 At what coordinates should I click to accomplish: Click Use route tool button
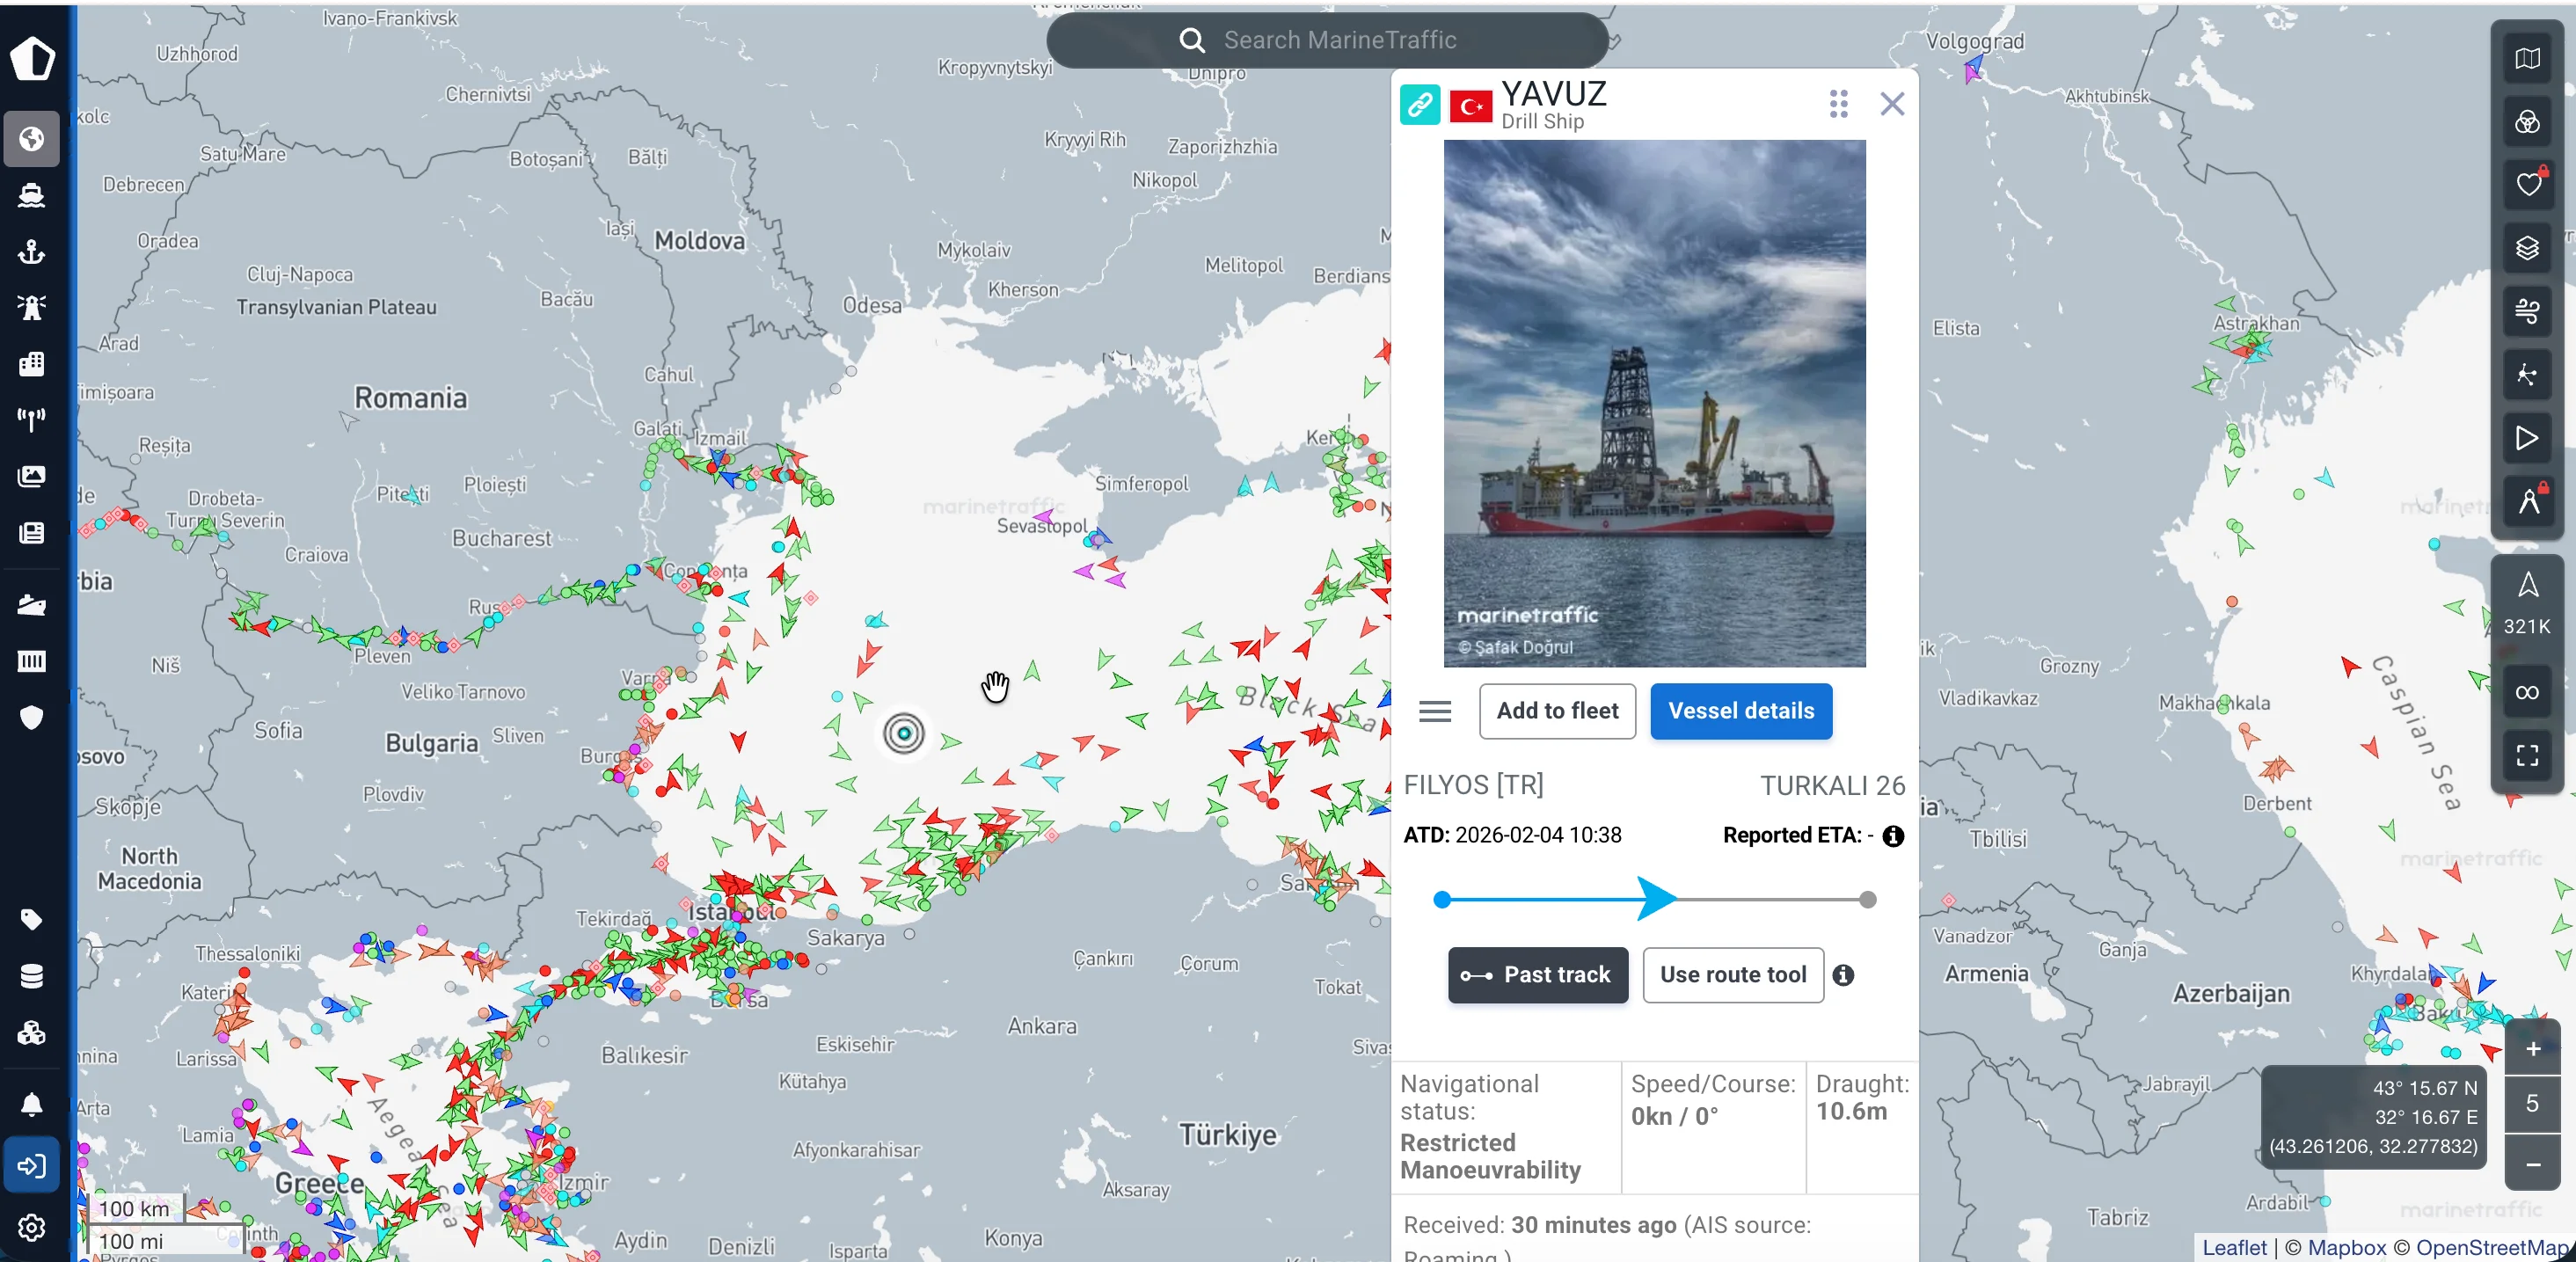[x=1733, y=975]
